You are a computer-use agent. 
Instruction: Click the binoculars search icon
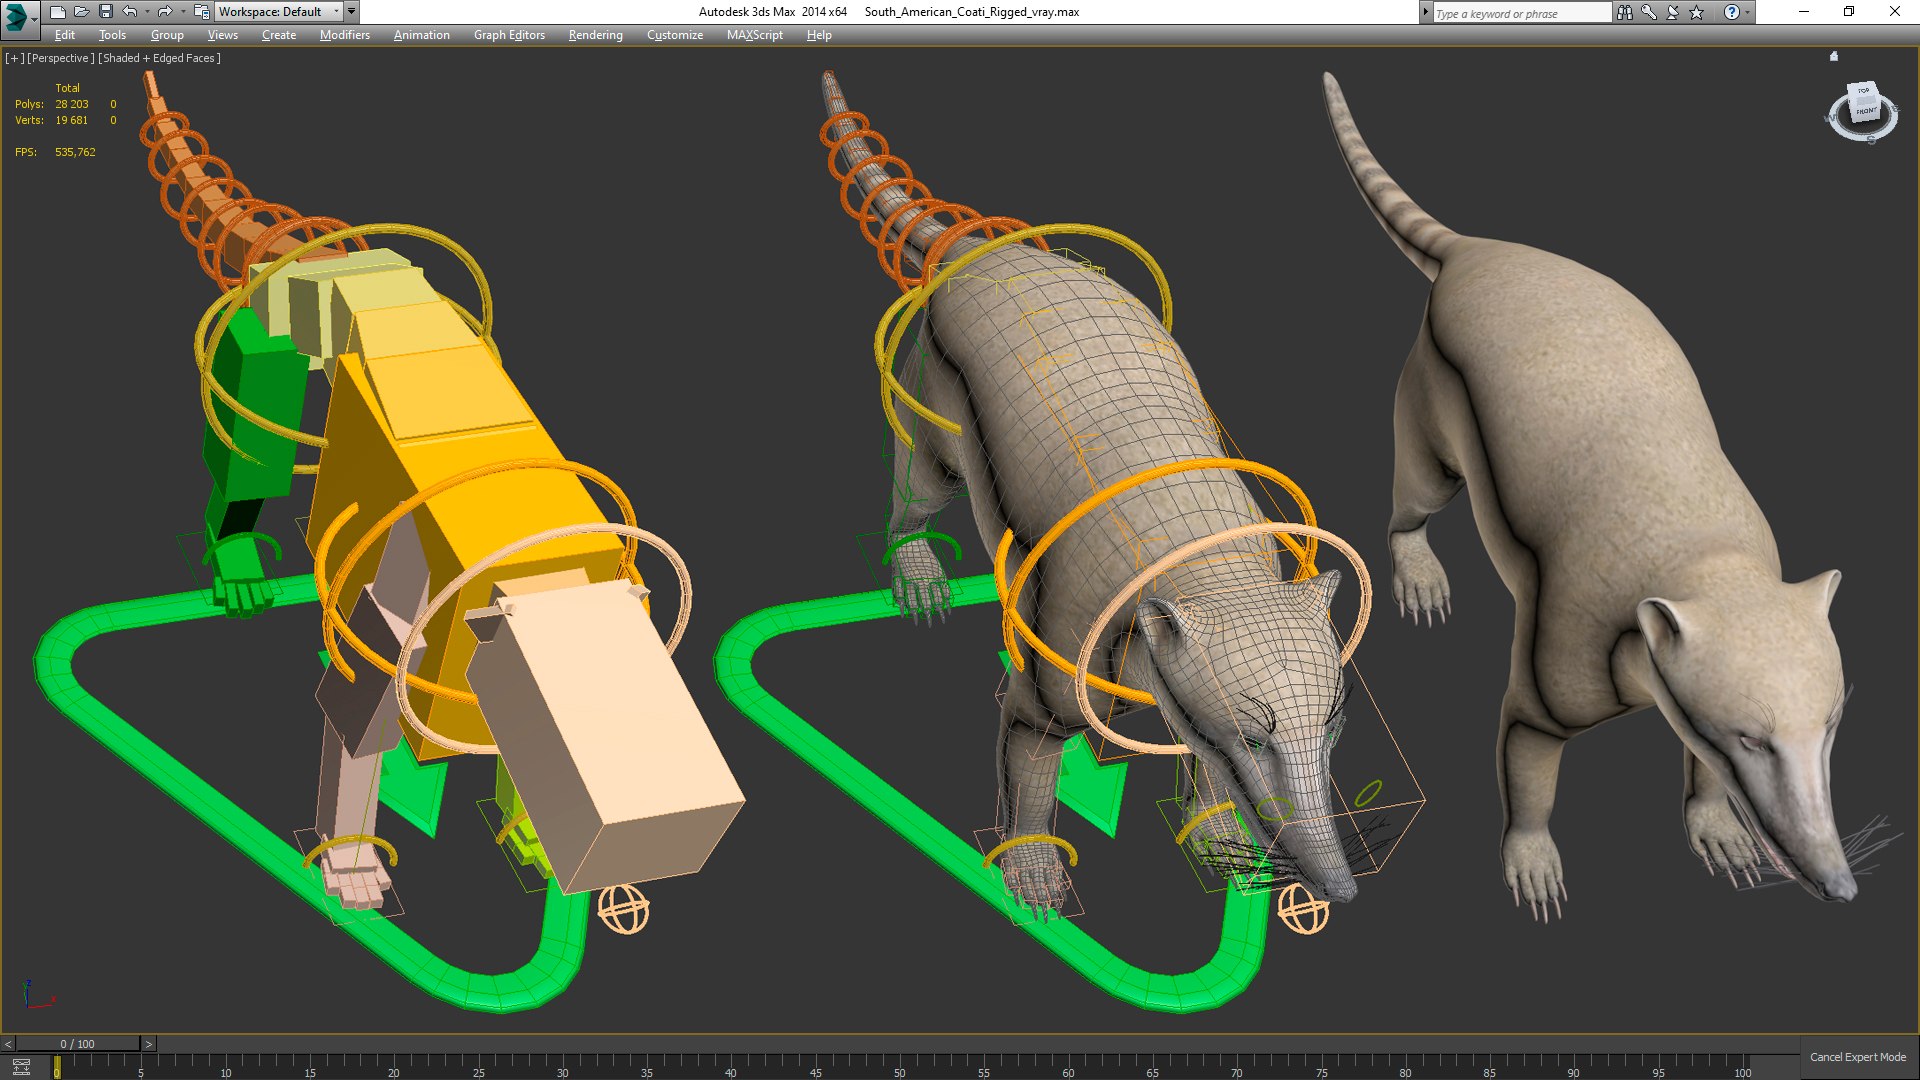coord(1625,12)
